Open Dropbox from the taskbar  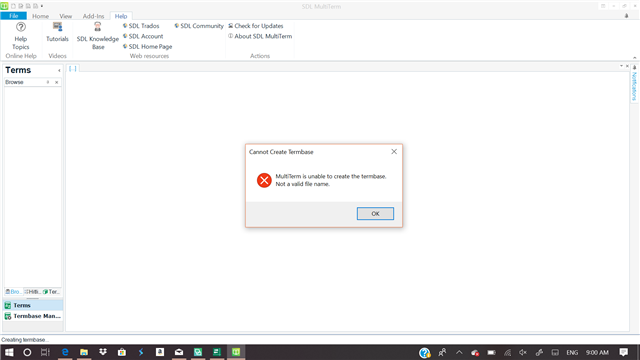pos(103,352)
